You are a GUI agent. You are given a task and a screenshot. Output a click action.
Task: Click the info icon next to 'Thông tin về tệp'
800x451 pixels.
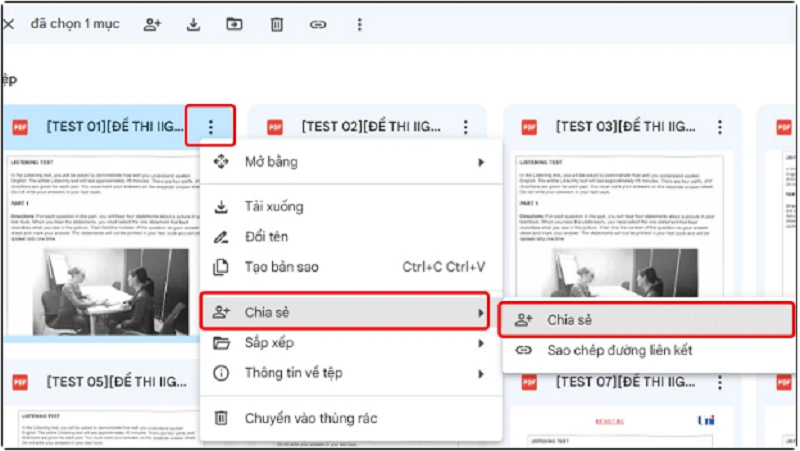coord(221,373)
